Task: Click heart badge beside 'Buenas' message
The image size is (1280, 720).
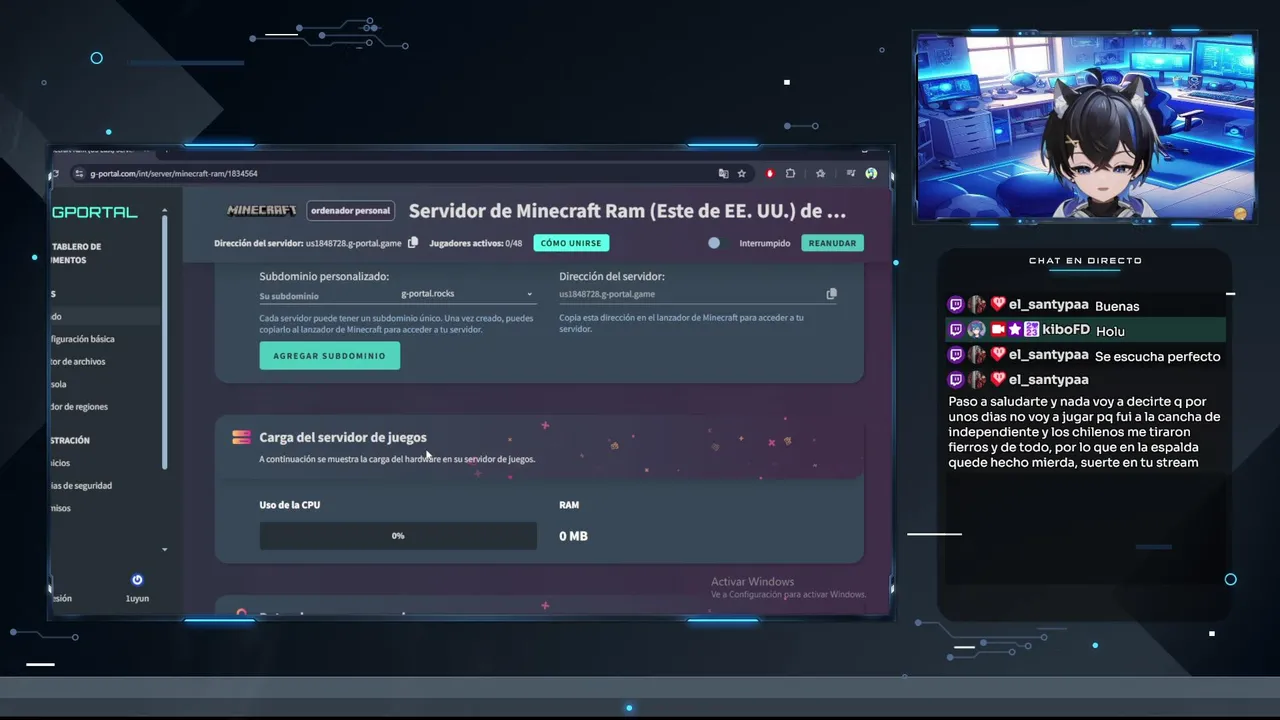Action: click(998, 304)
